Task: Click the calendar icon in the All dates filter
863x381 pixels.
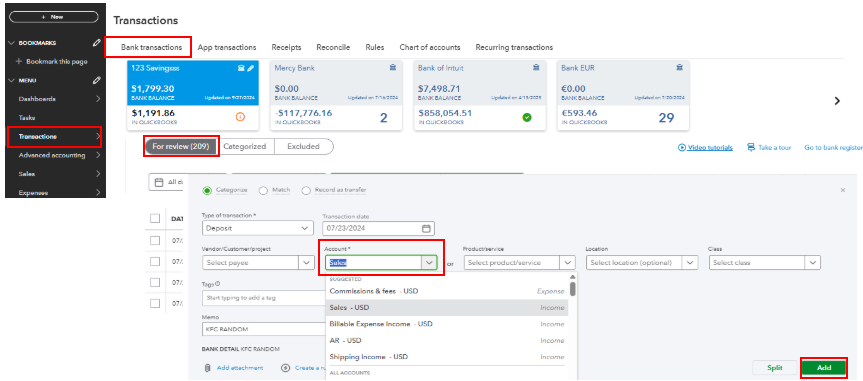Action: tap(159, 182)
